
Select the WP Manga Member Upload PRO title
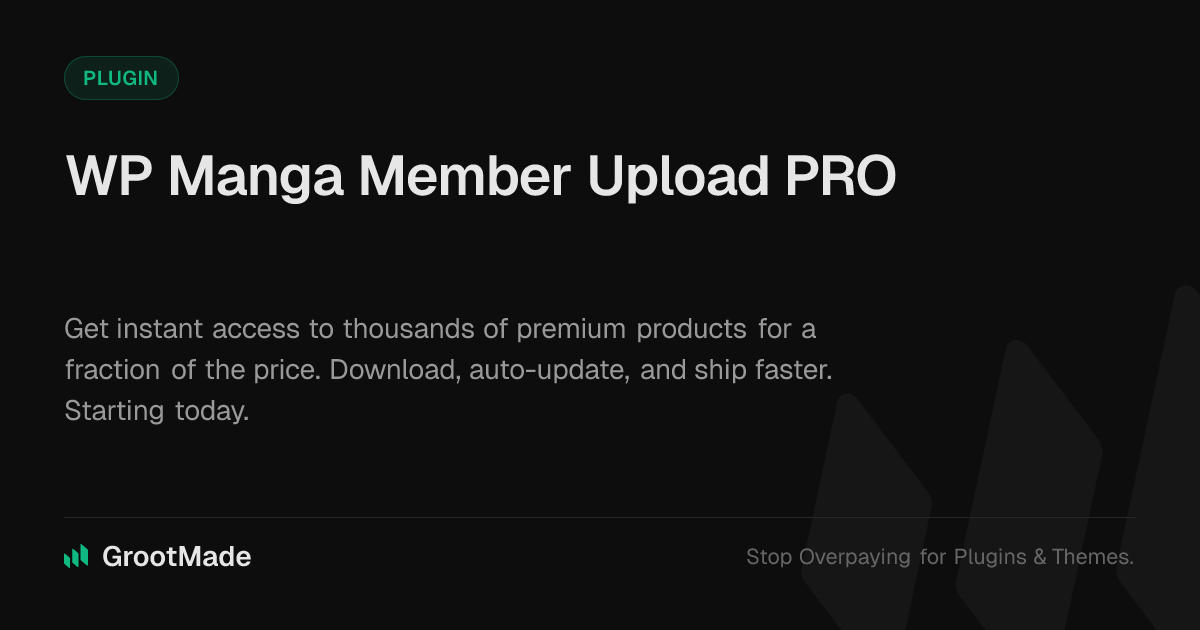click(x=481, y=177)
